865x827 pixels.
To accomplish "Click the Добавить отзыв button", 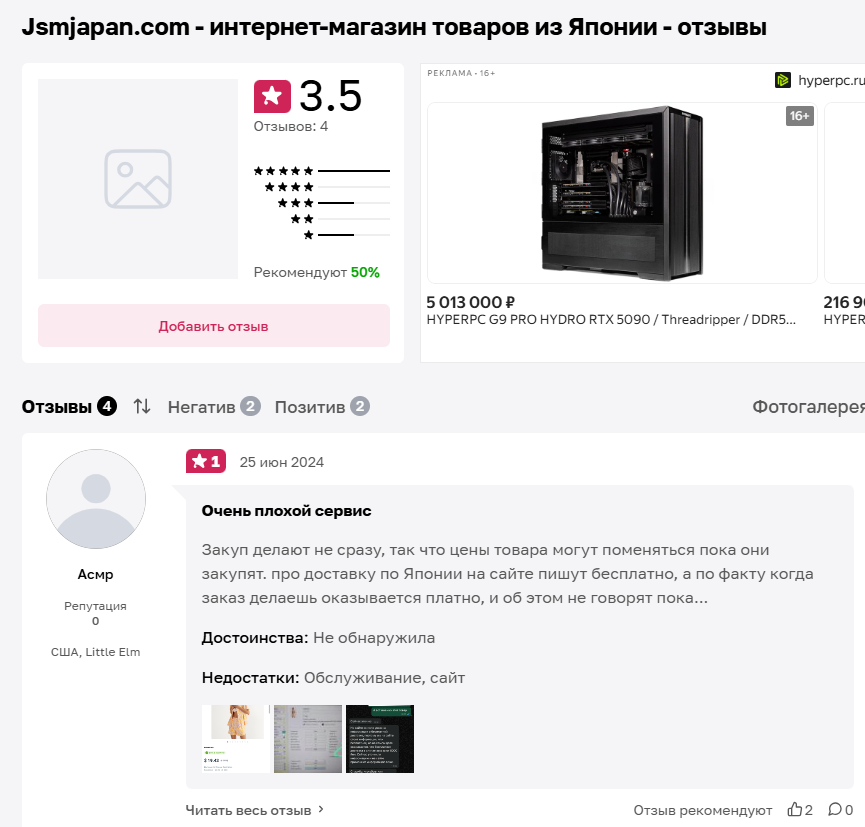I will [x=213, y=326].
